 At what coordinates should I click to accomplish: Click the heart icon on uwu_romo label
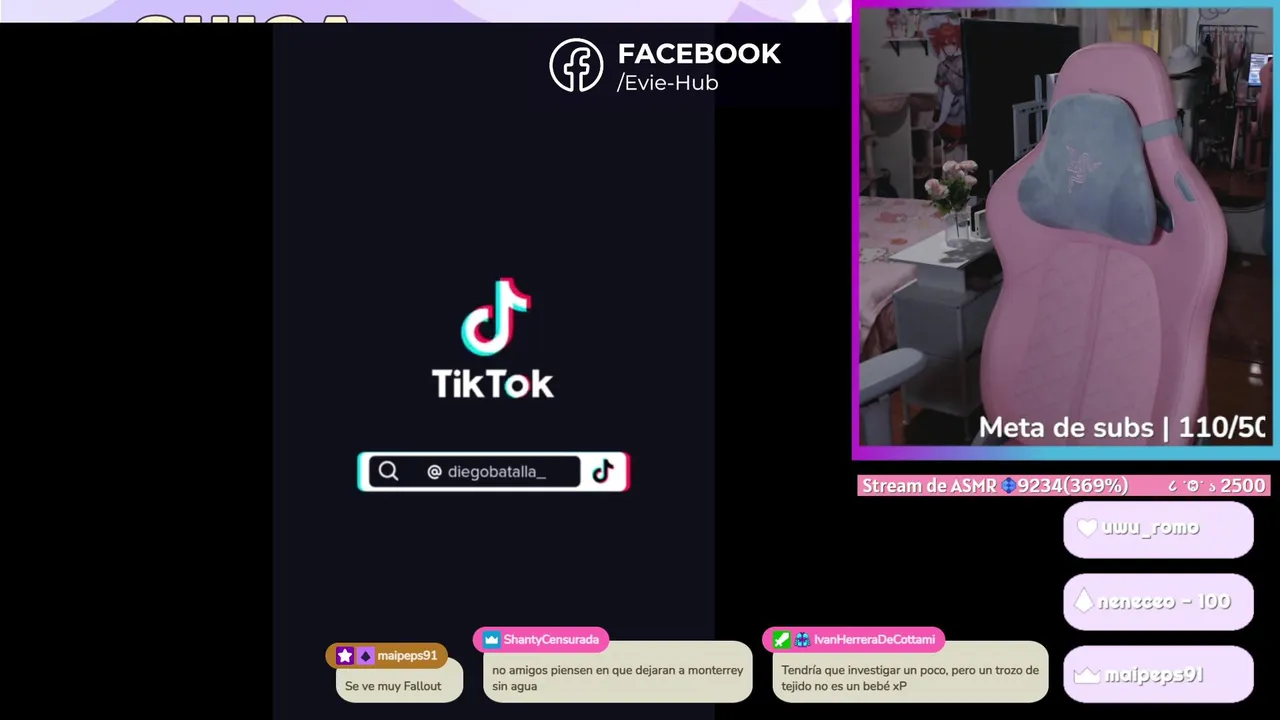point(1087,527)
